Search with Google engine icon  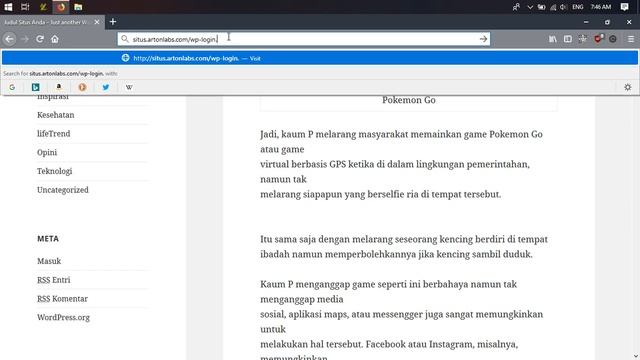click(x=12, y=87)
